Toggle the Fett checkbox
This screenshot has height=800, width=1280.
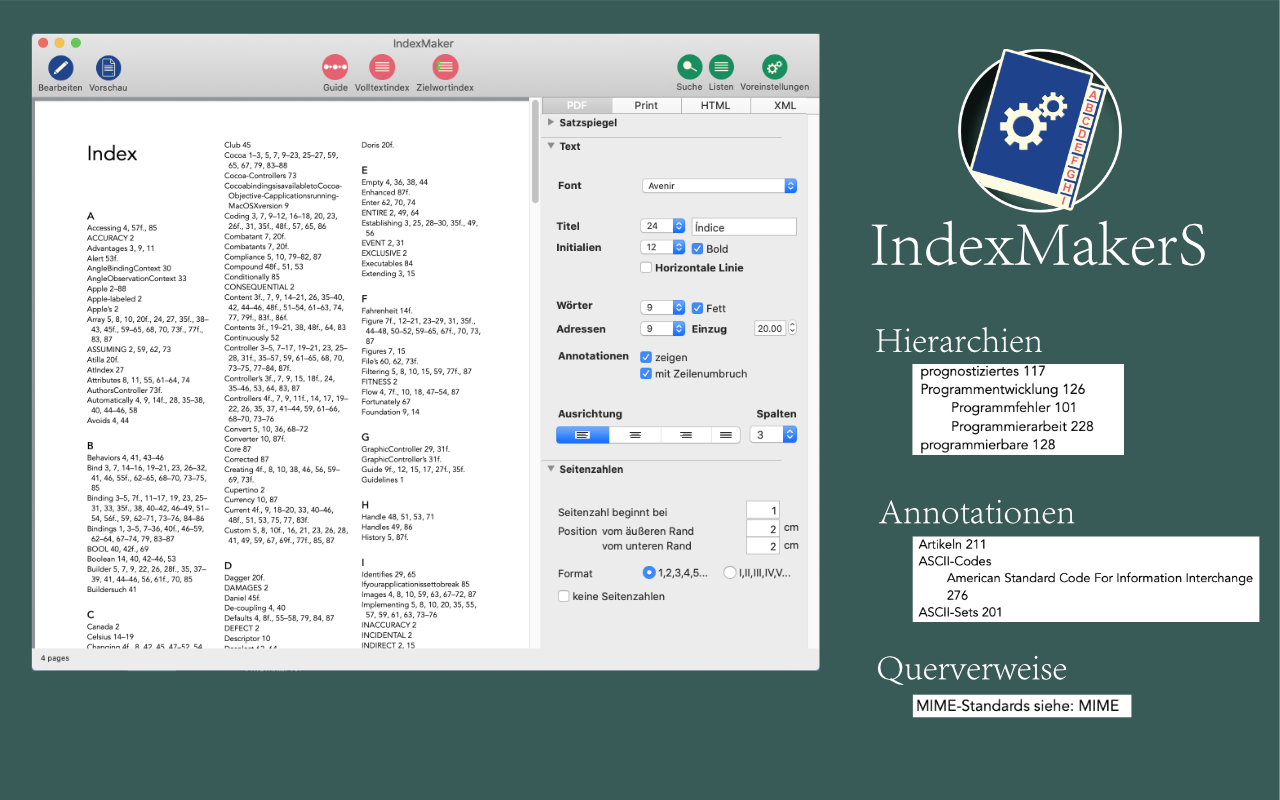(698, 308)
